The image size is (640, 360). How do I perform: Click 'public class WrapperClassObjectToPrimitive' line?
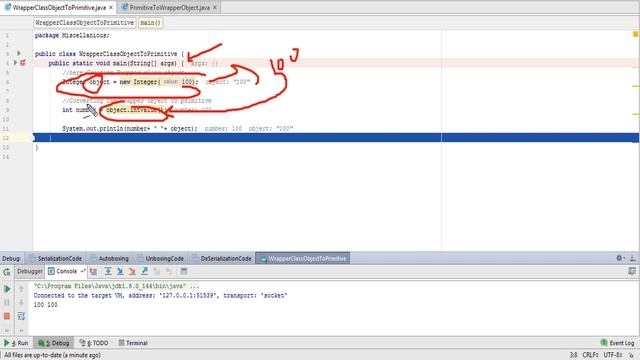click(x=109, y=54)
